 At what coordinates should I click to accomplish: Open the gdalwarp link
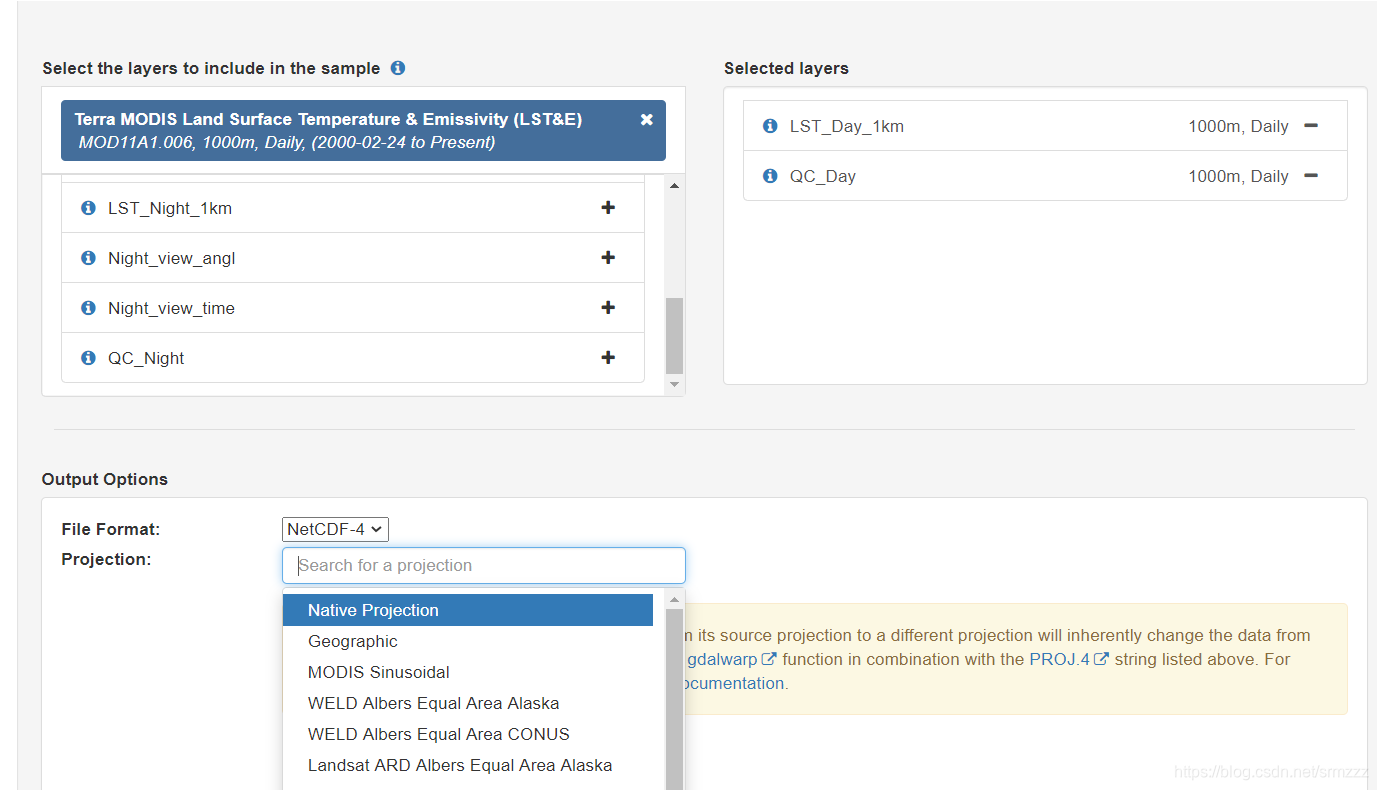point(732,659)
